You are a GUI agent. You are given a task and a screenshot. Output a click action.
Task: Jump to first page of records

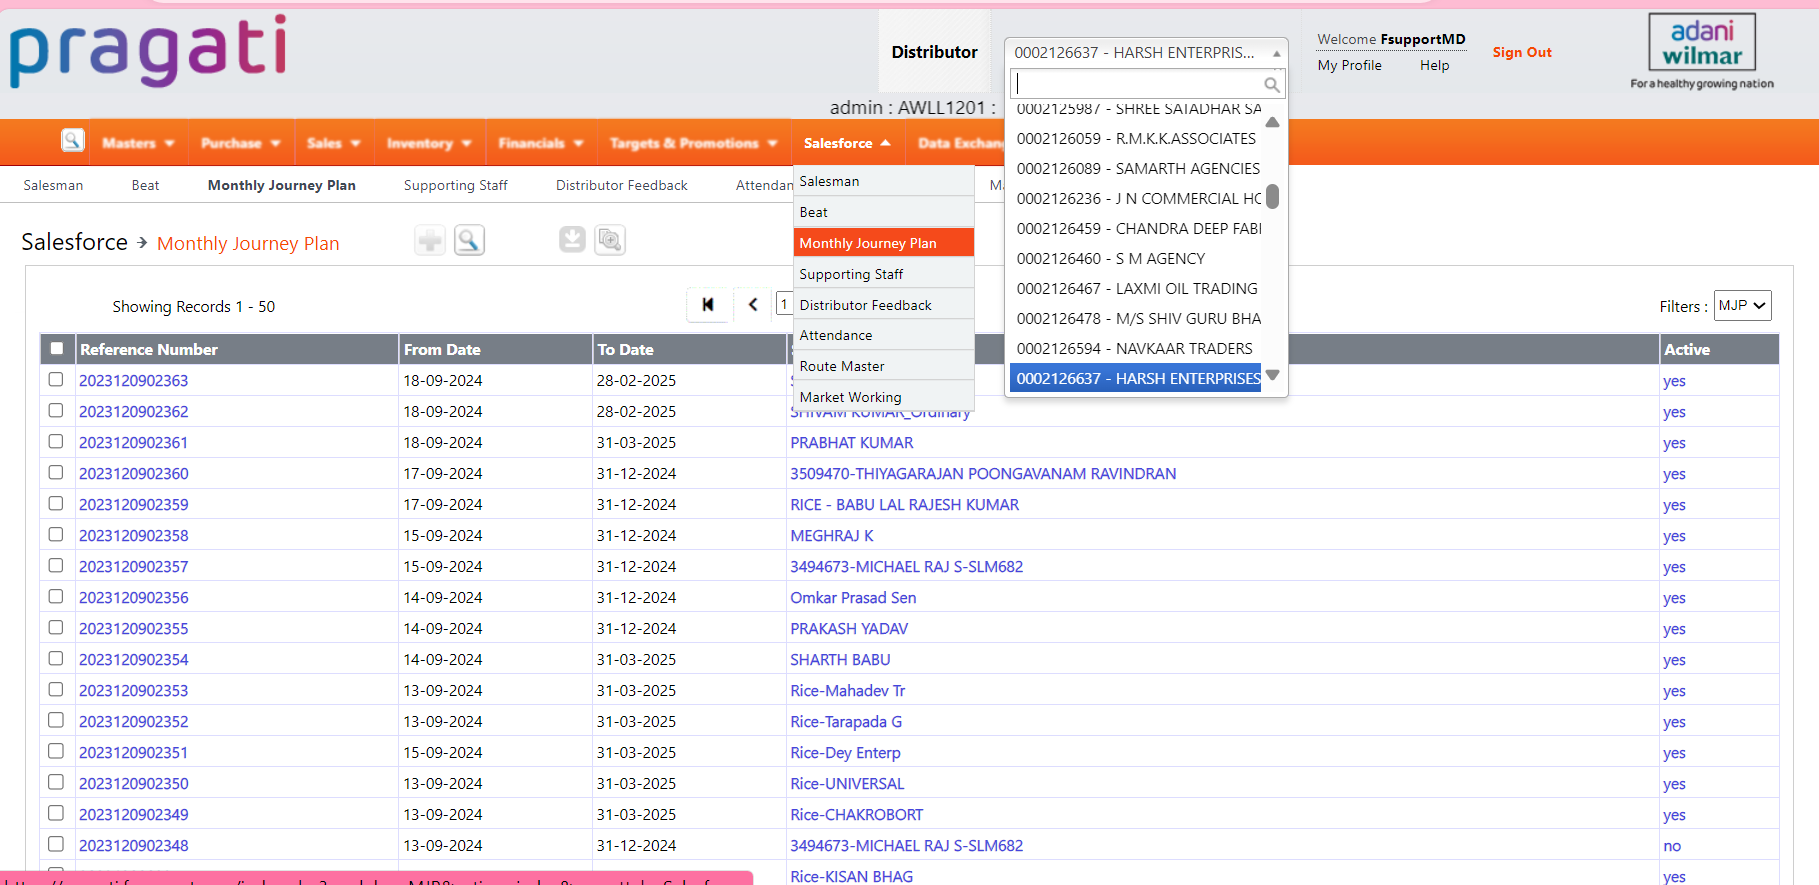[708, 305]
